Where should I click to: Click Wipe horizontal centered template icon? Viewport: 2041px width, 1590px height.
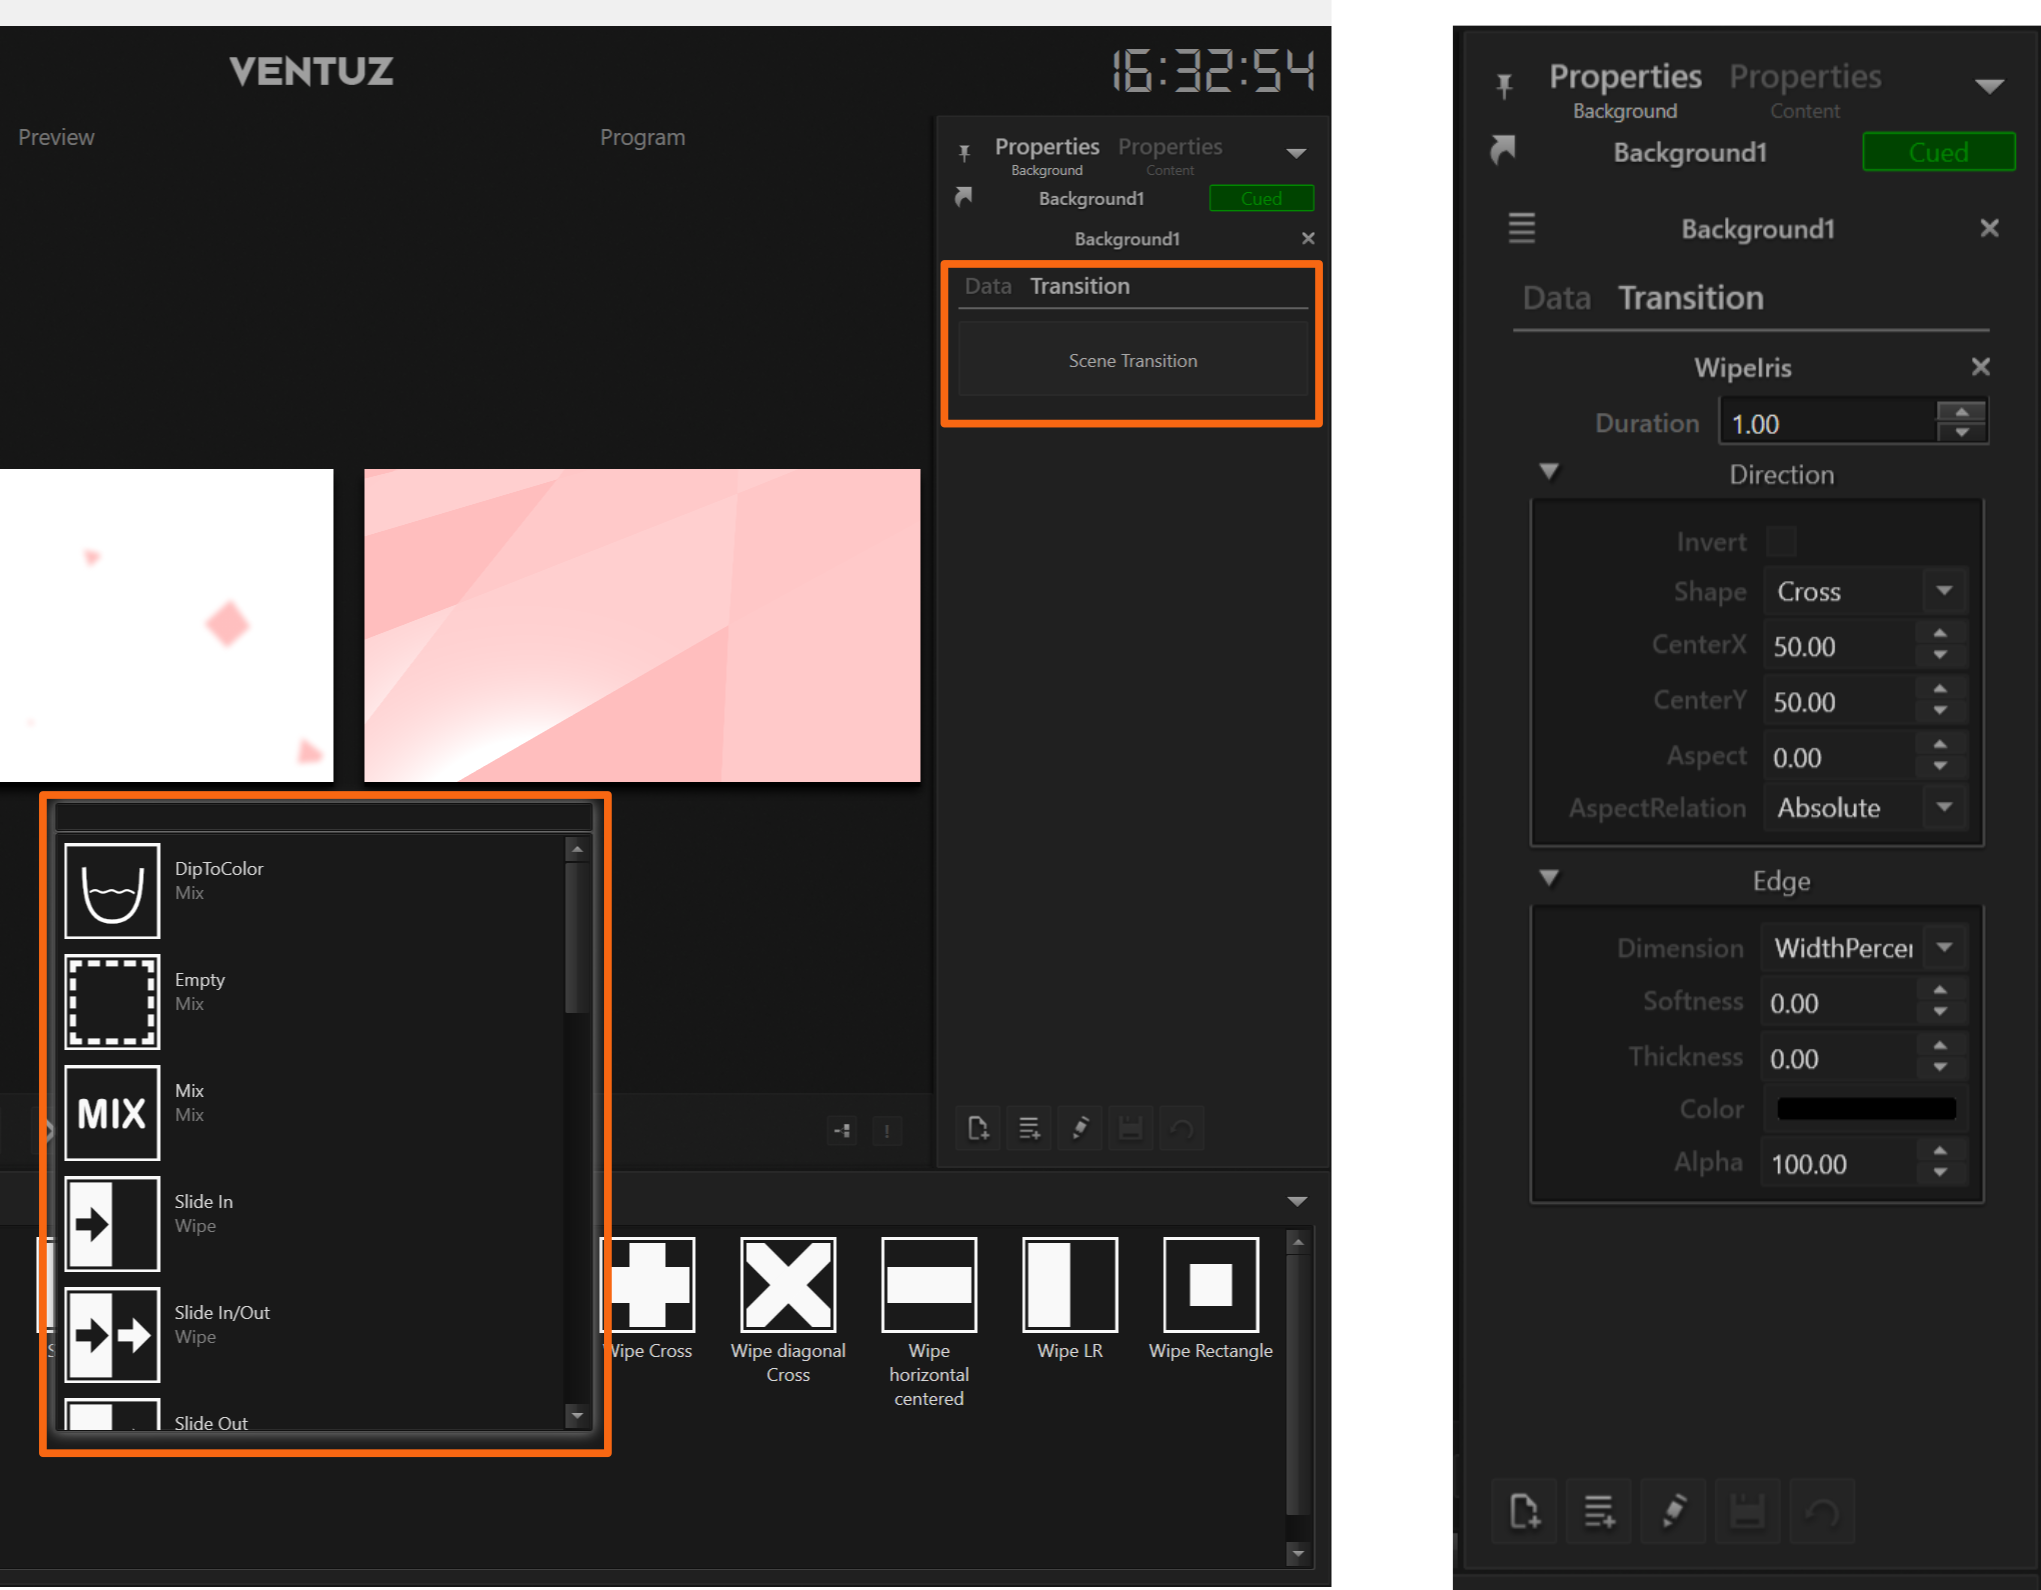pyautogui.click(x=929, y=1284)
